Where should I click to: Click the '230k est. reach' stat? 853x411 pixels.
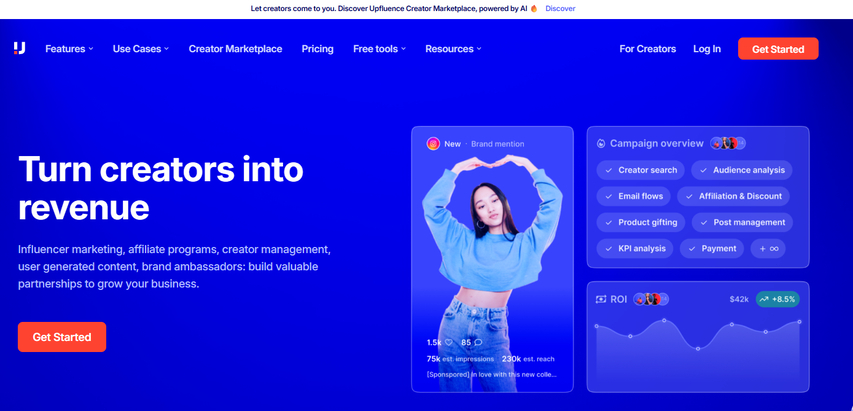click(x=528, y=359)
